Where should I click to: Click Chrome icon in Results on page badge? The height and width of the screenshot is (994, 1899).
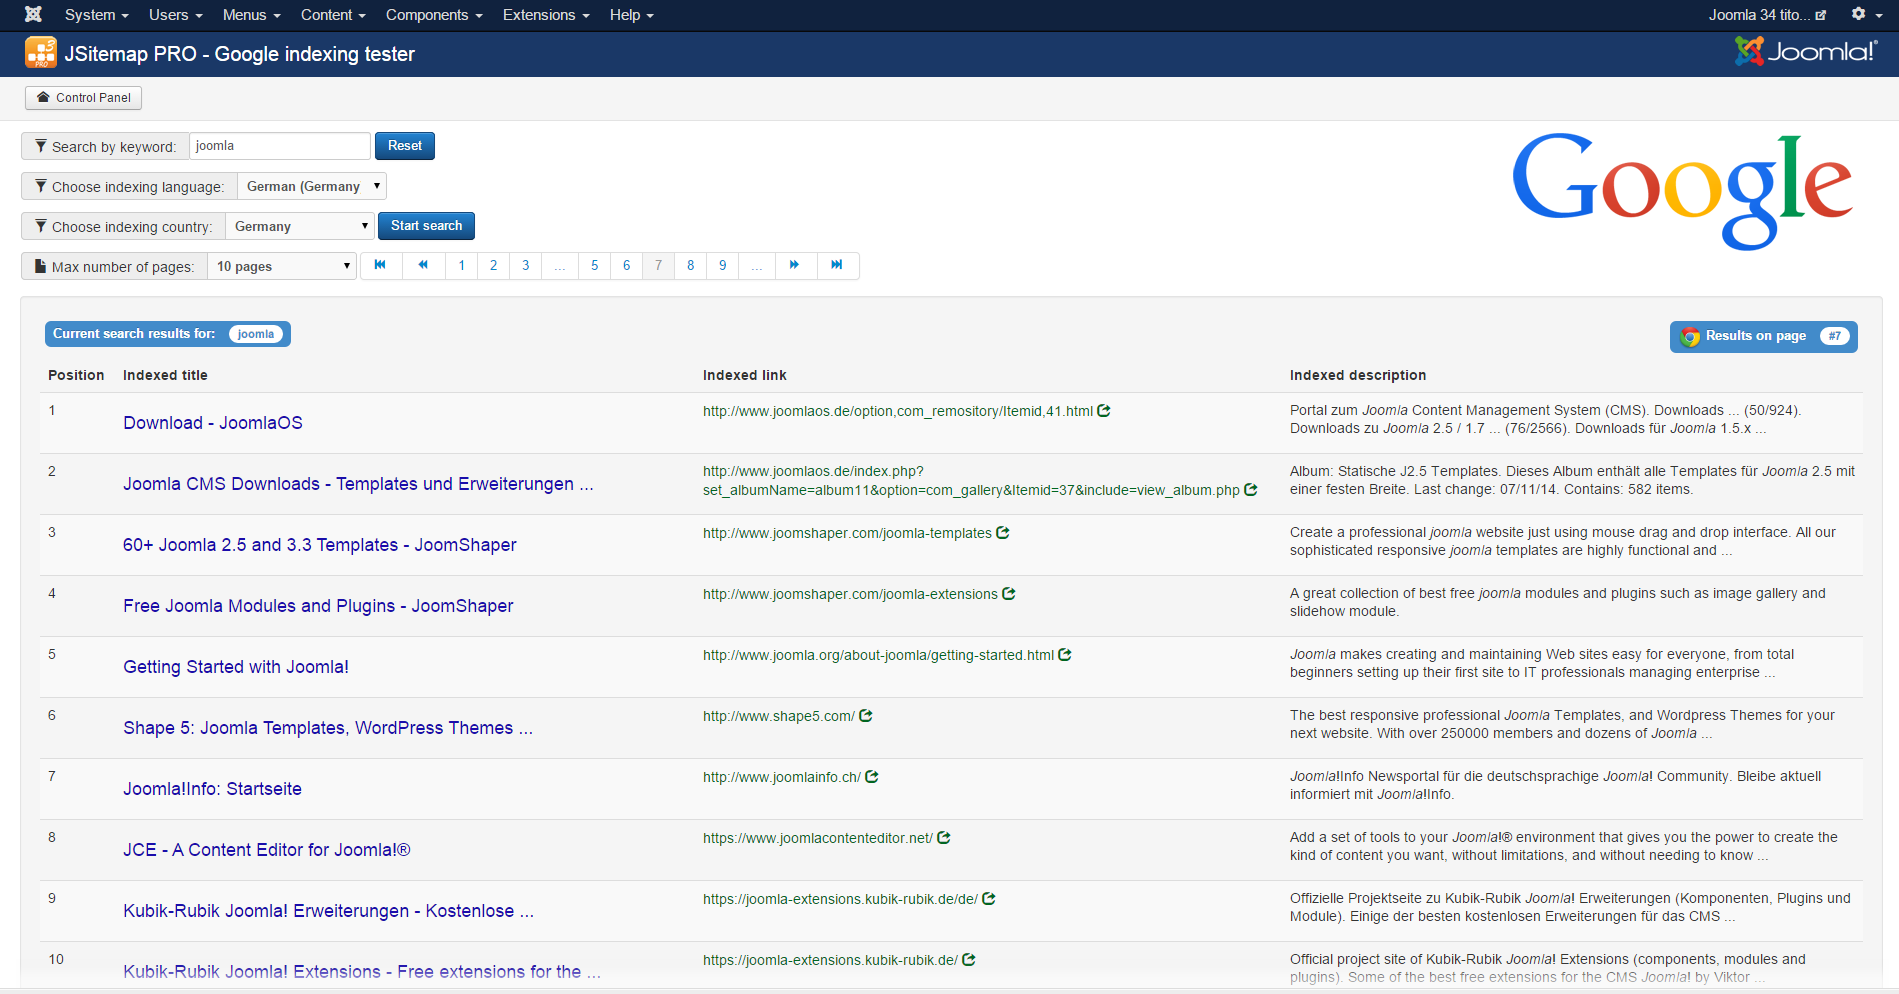pyautogui.click(x=1690, y=337)
